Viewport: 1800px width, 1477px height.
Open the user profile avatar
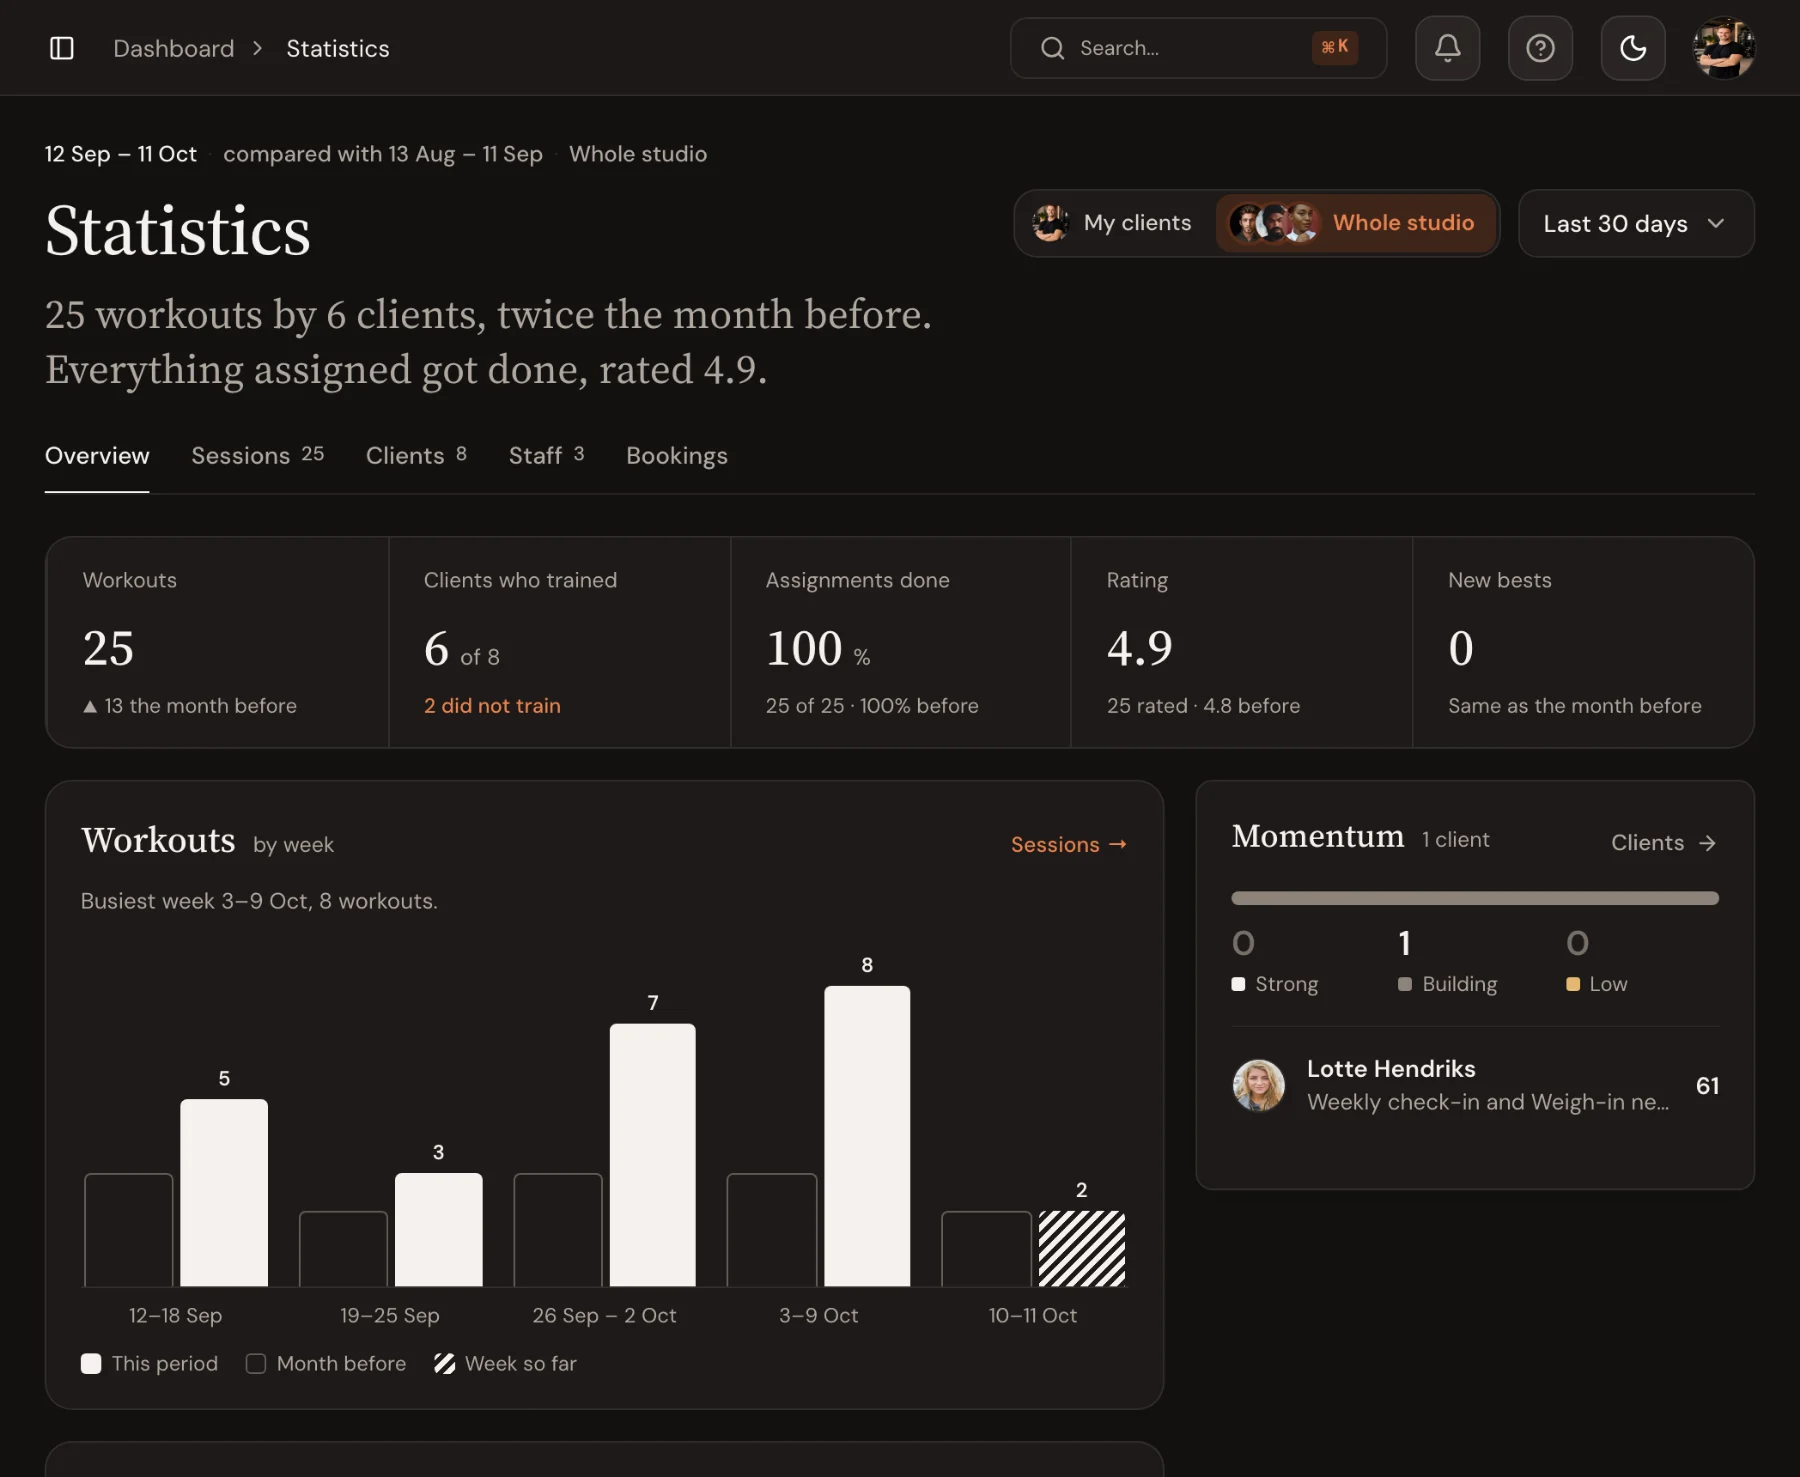pyautogui.click(x=1724, y=48)
